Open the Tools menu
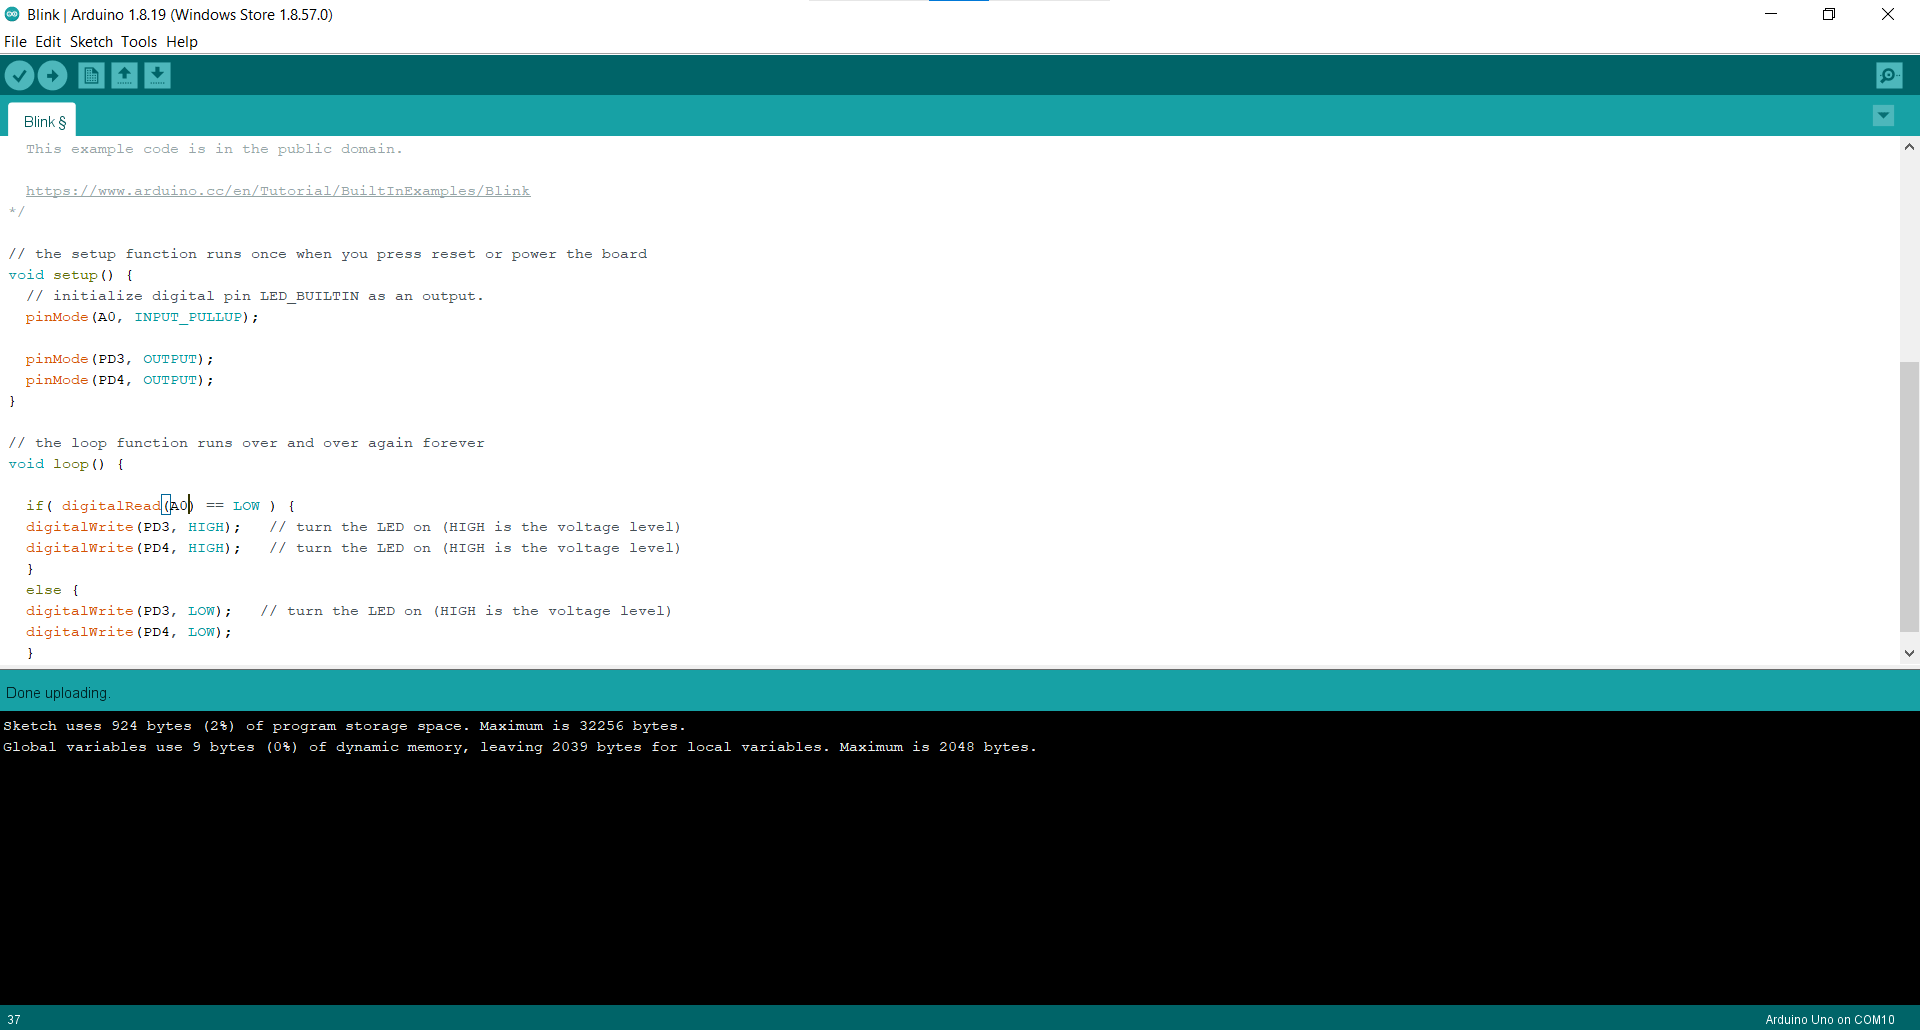Screen dimensions: 1920x1030 tap(139, 42)
